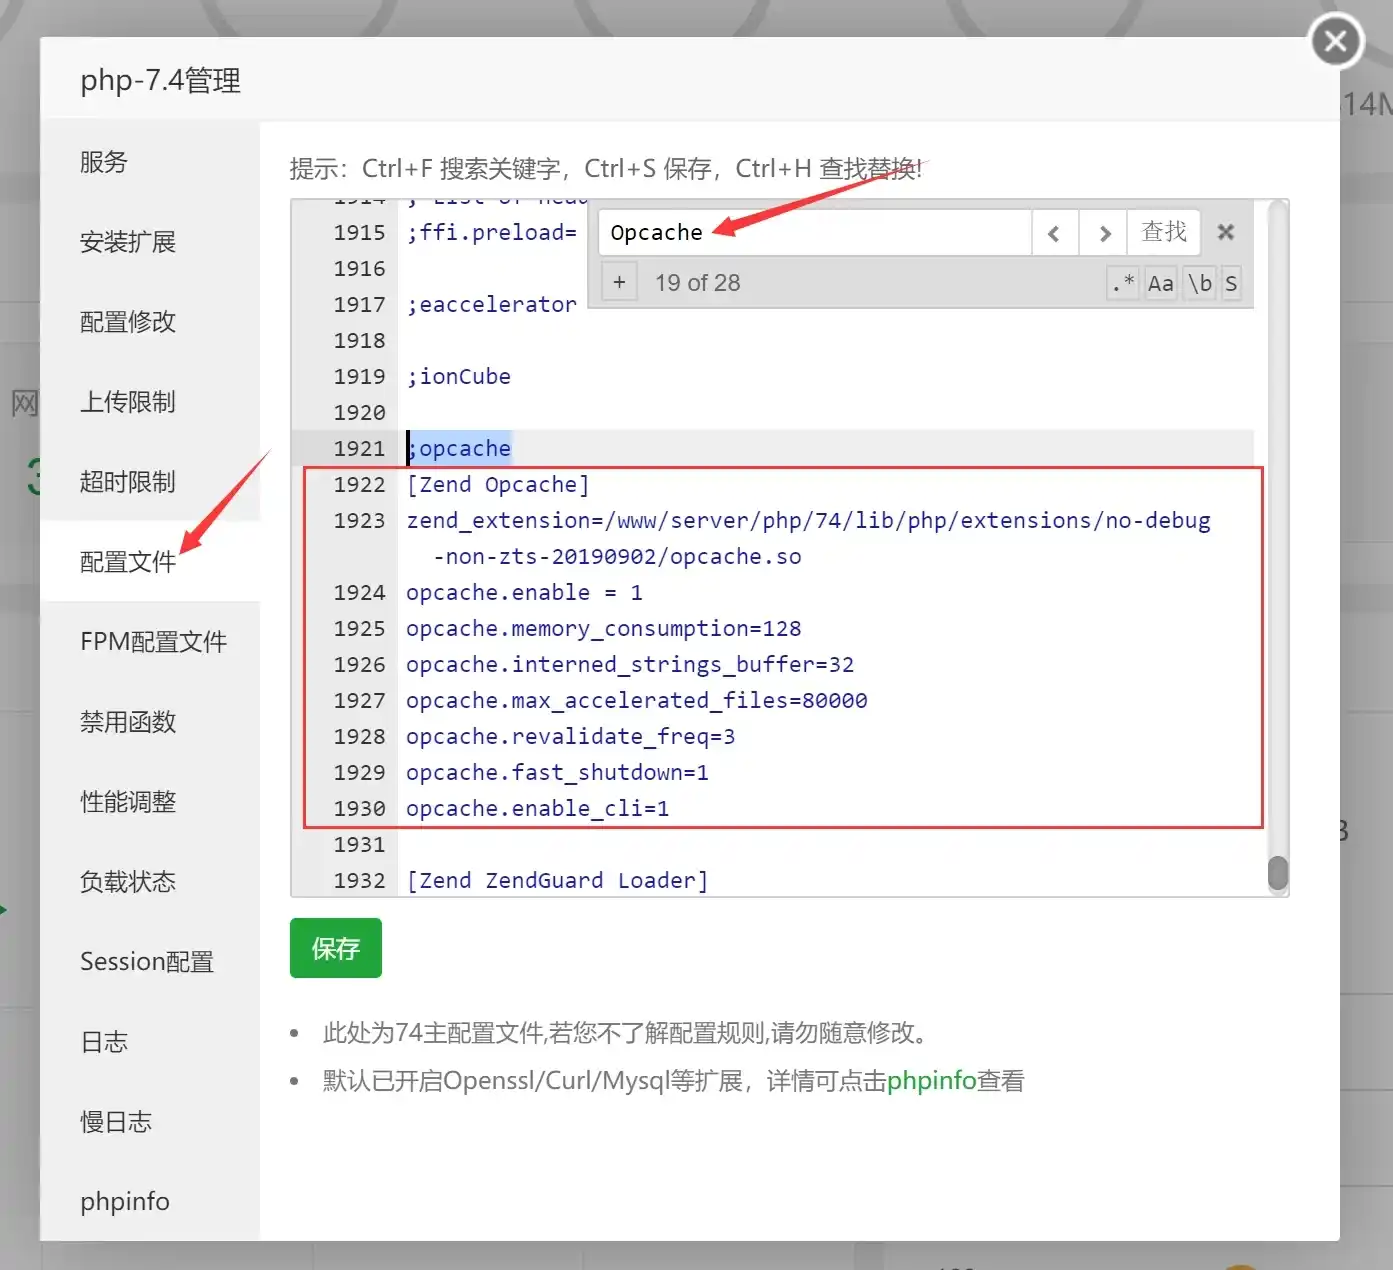Expand the replace field with the plus icon
Viewport: 1393px width, 1270px height.
click(x=619, y=281)
